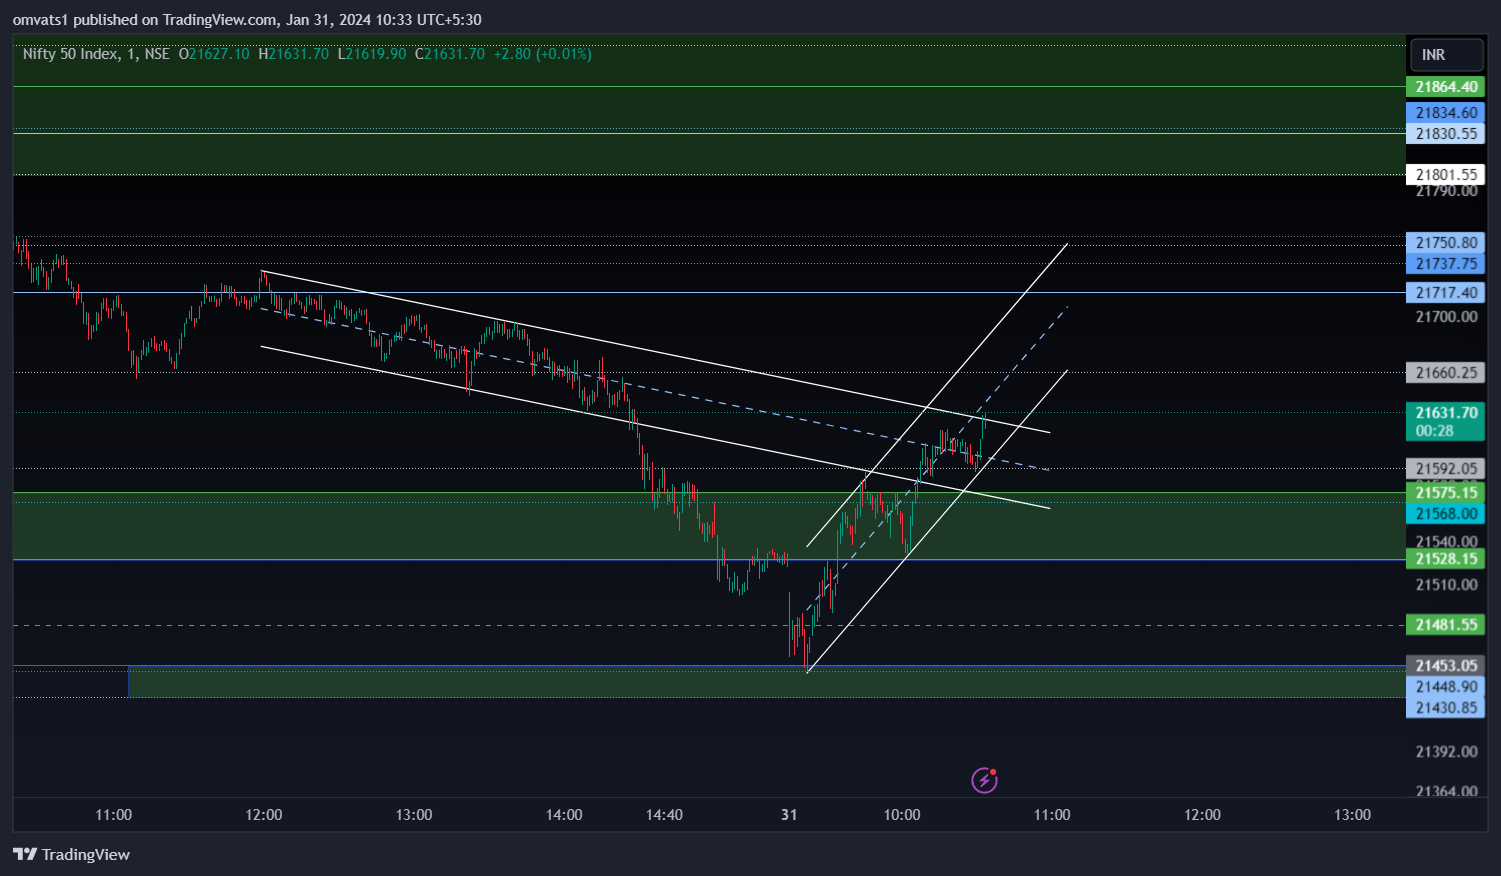
Task: Open the INR currency selector
Action: [x=1446, y=55]
